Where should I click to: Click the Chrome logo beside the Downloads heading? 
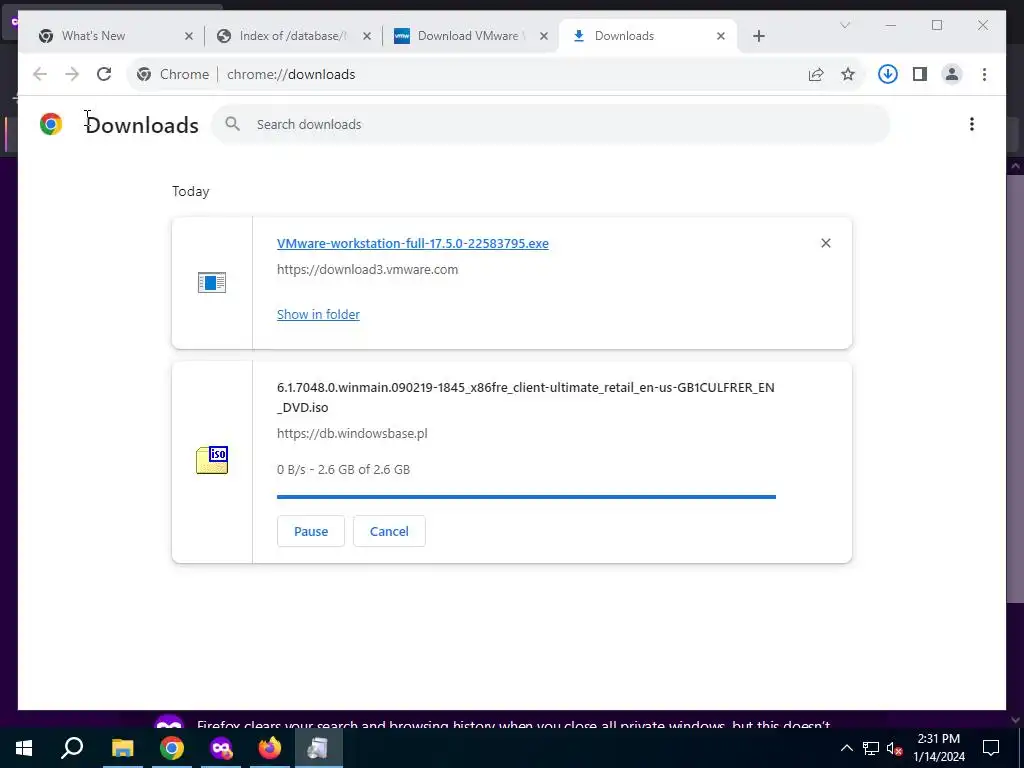pos(51,124)
